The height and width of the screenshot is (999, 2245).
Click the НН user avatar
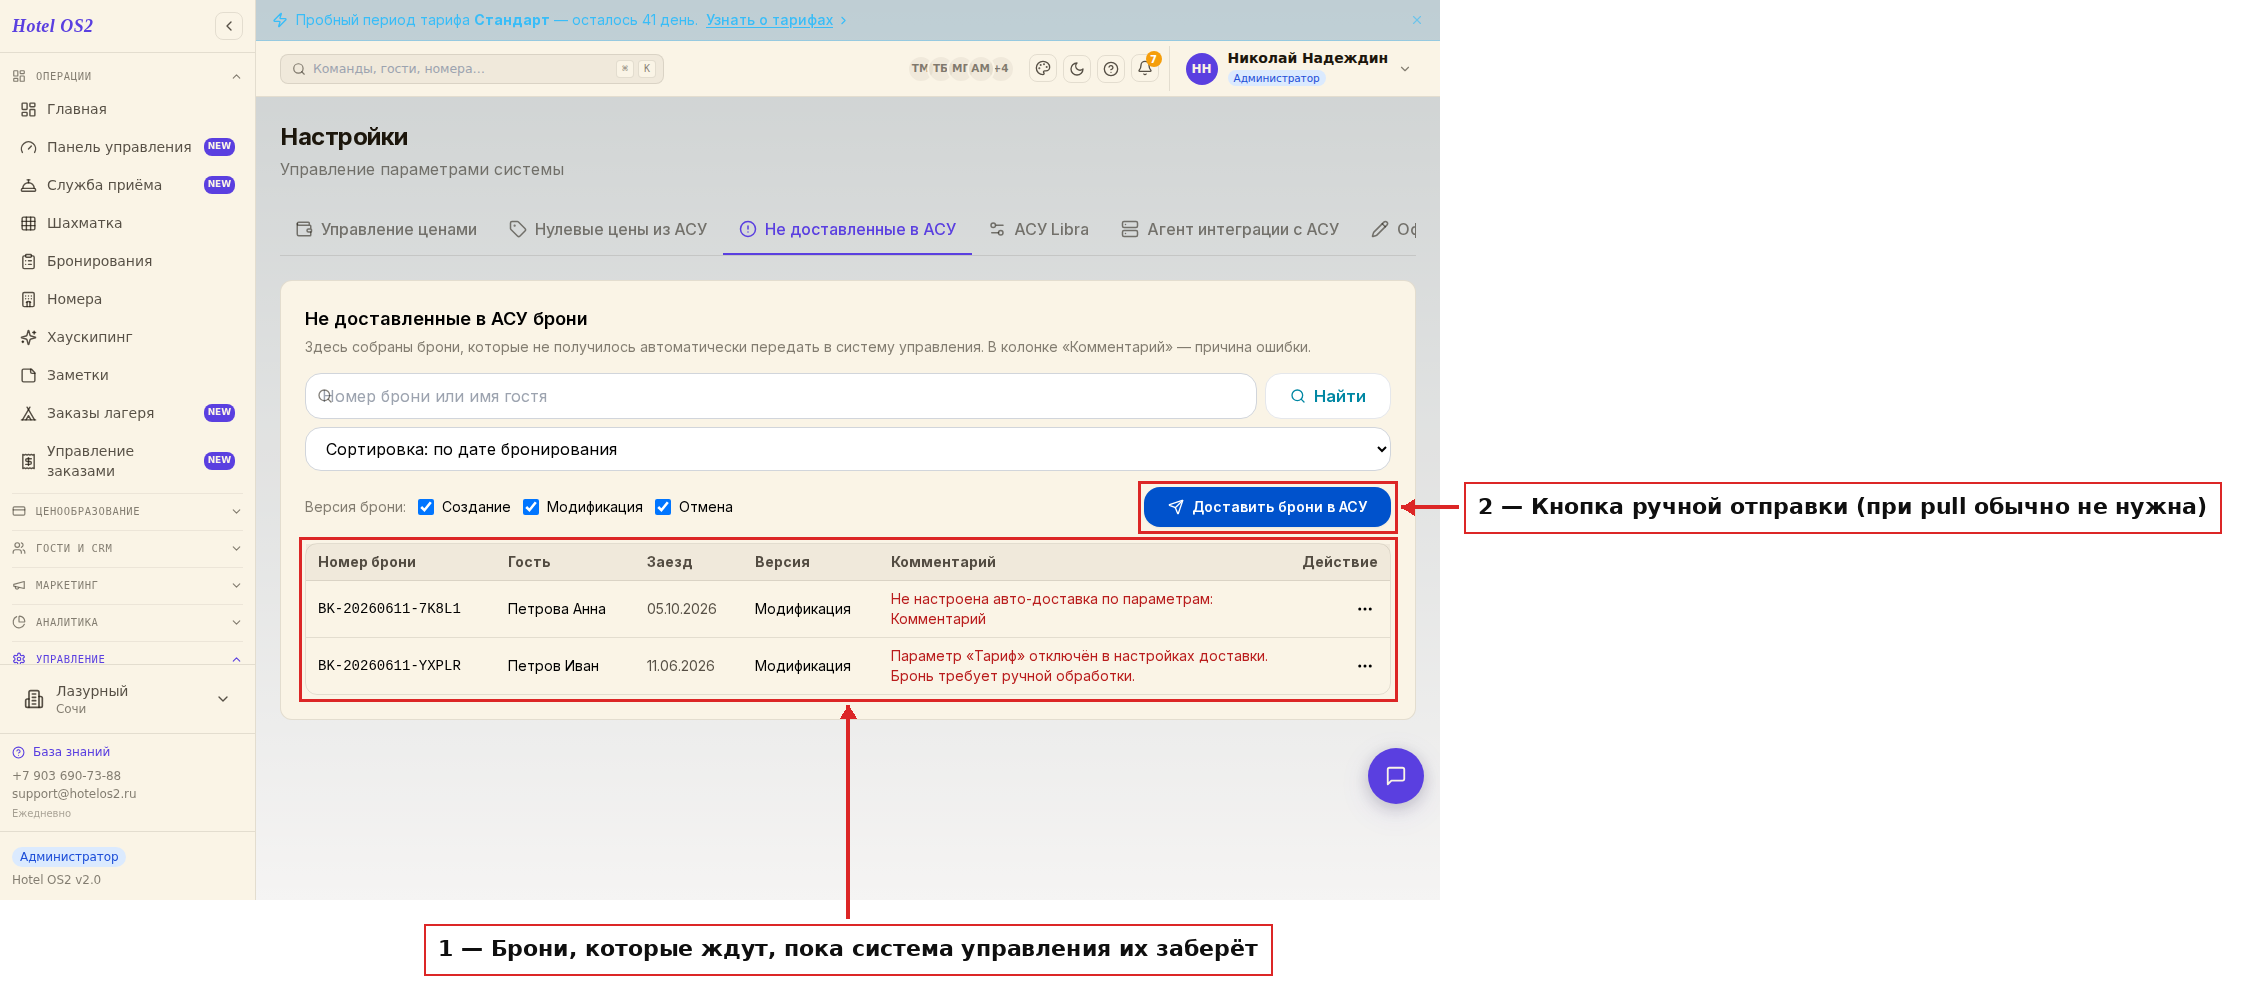[x=1202, y=69]
